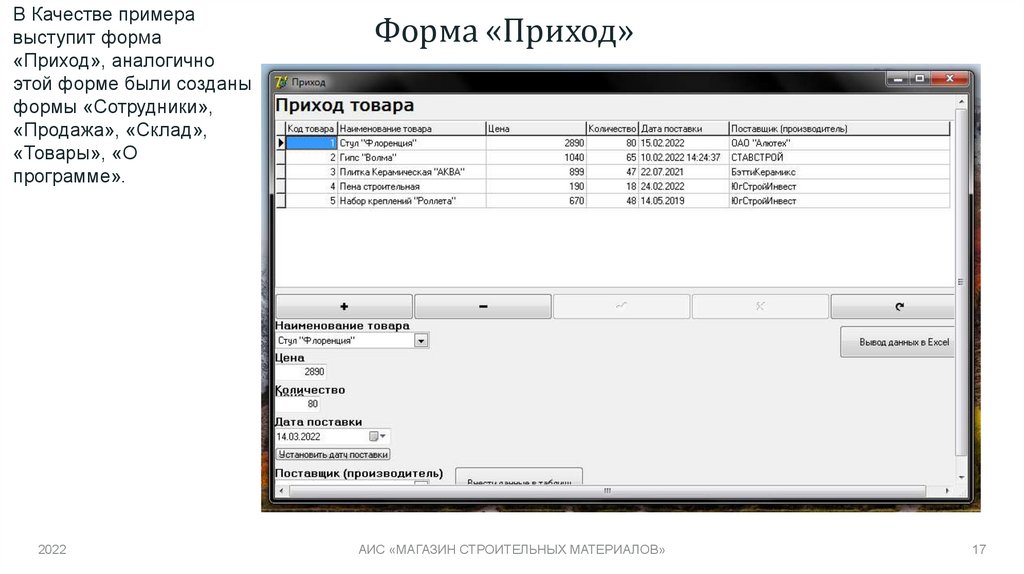Image resolution: width=1024 pixels, height=574 pixels.
Task: Select the cell Набор креплений "Роллета"
Action: pyautogui.click(x=411, y=200)
